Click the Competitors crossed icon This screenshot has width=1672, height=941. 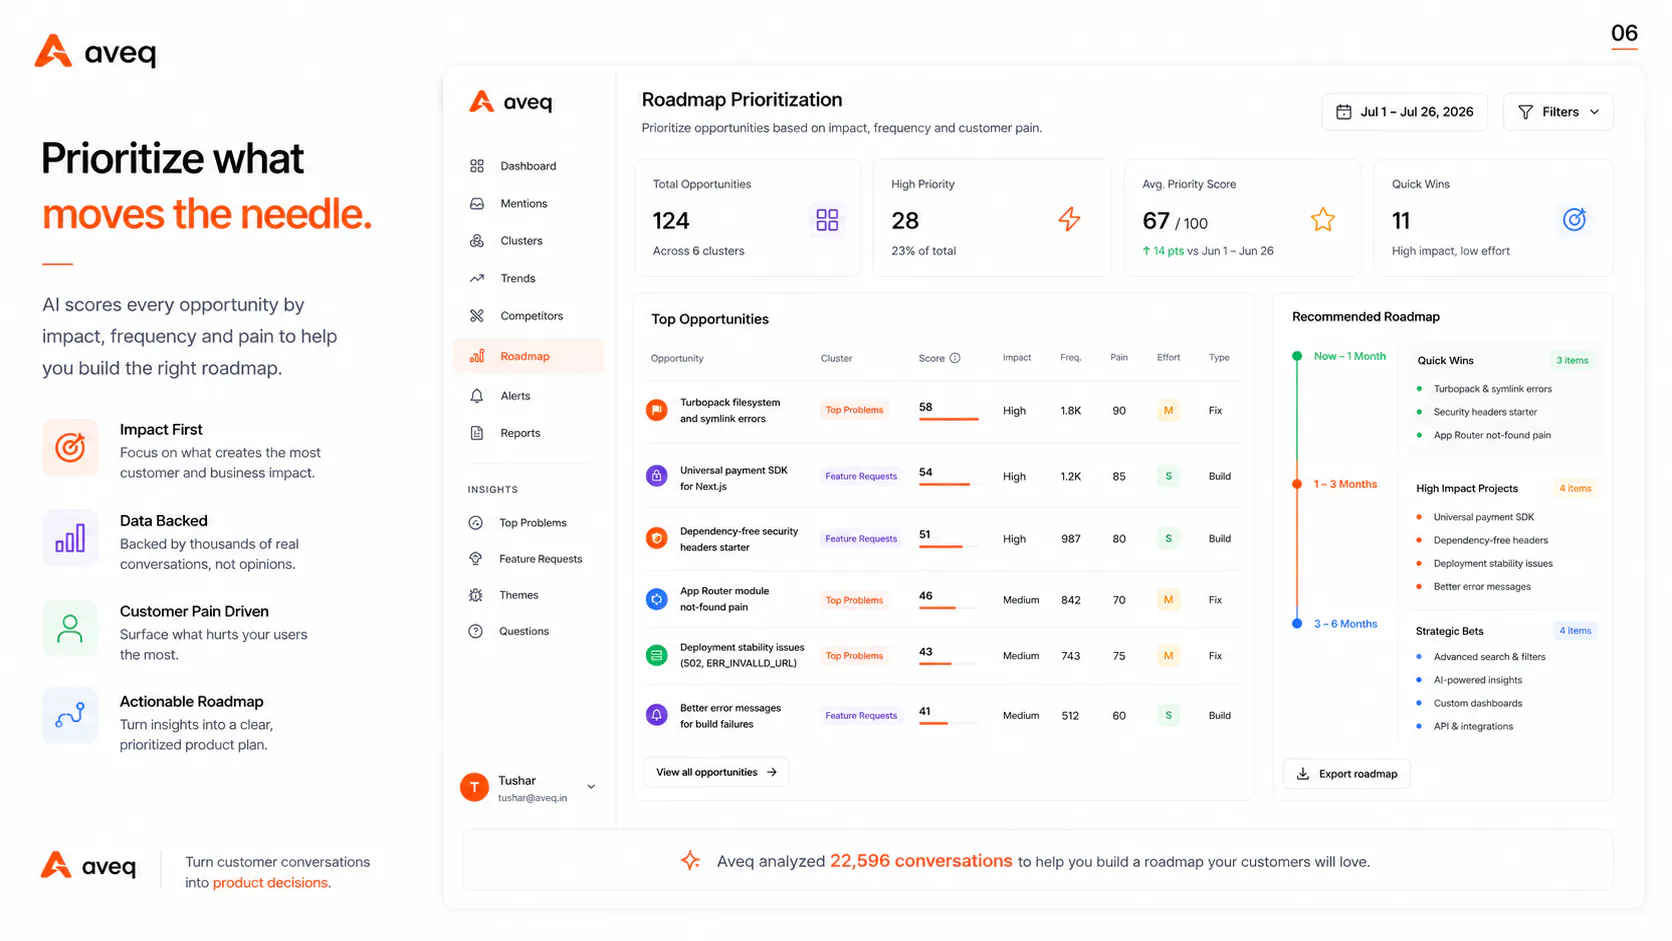(477, 316)
